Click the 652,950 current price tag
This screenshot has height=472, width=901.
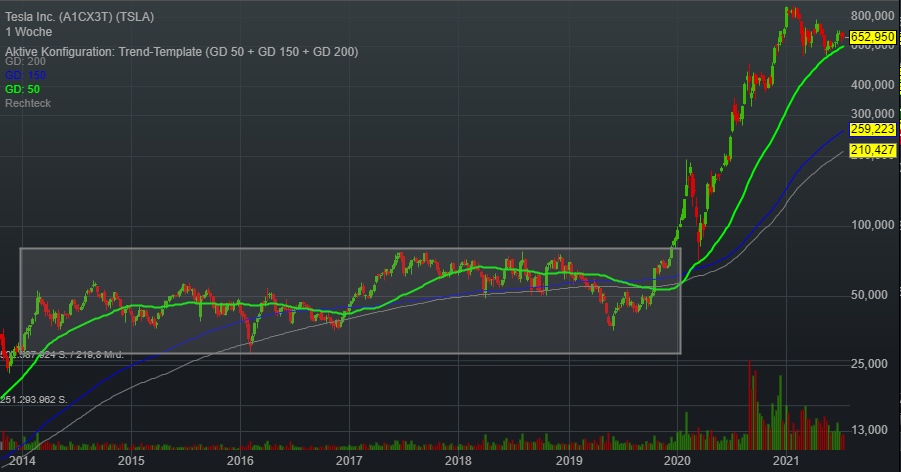click(x=872, y=37)
